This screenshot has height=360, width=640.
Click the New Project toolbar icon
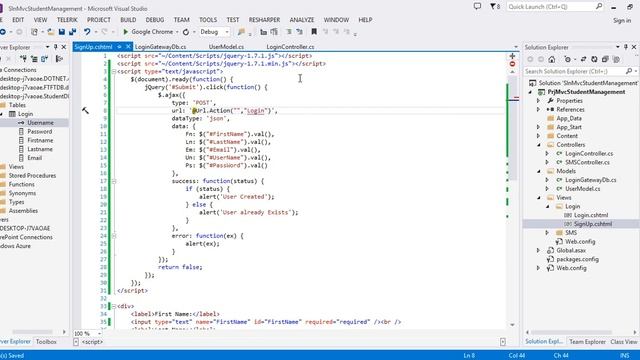(35, 32)
